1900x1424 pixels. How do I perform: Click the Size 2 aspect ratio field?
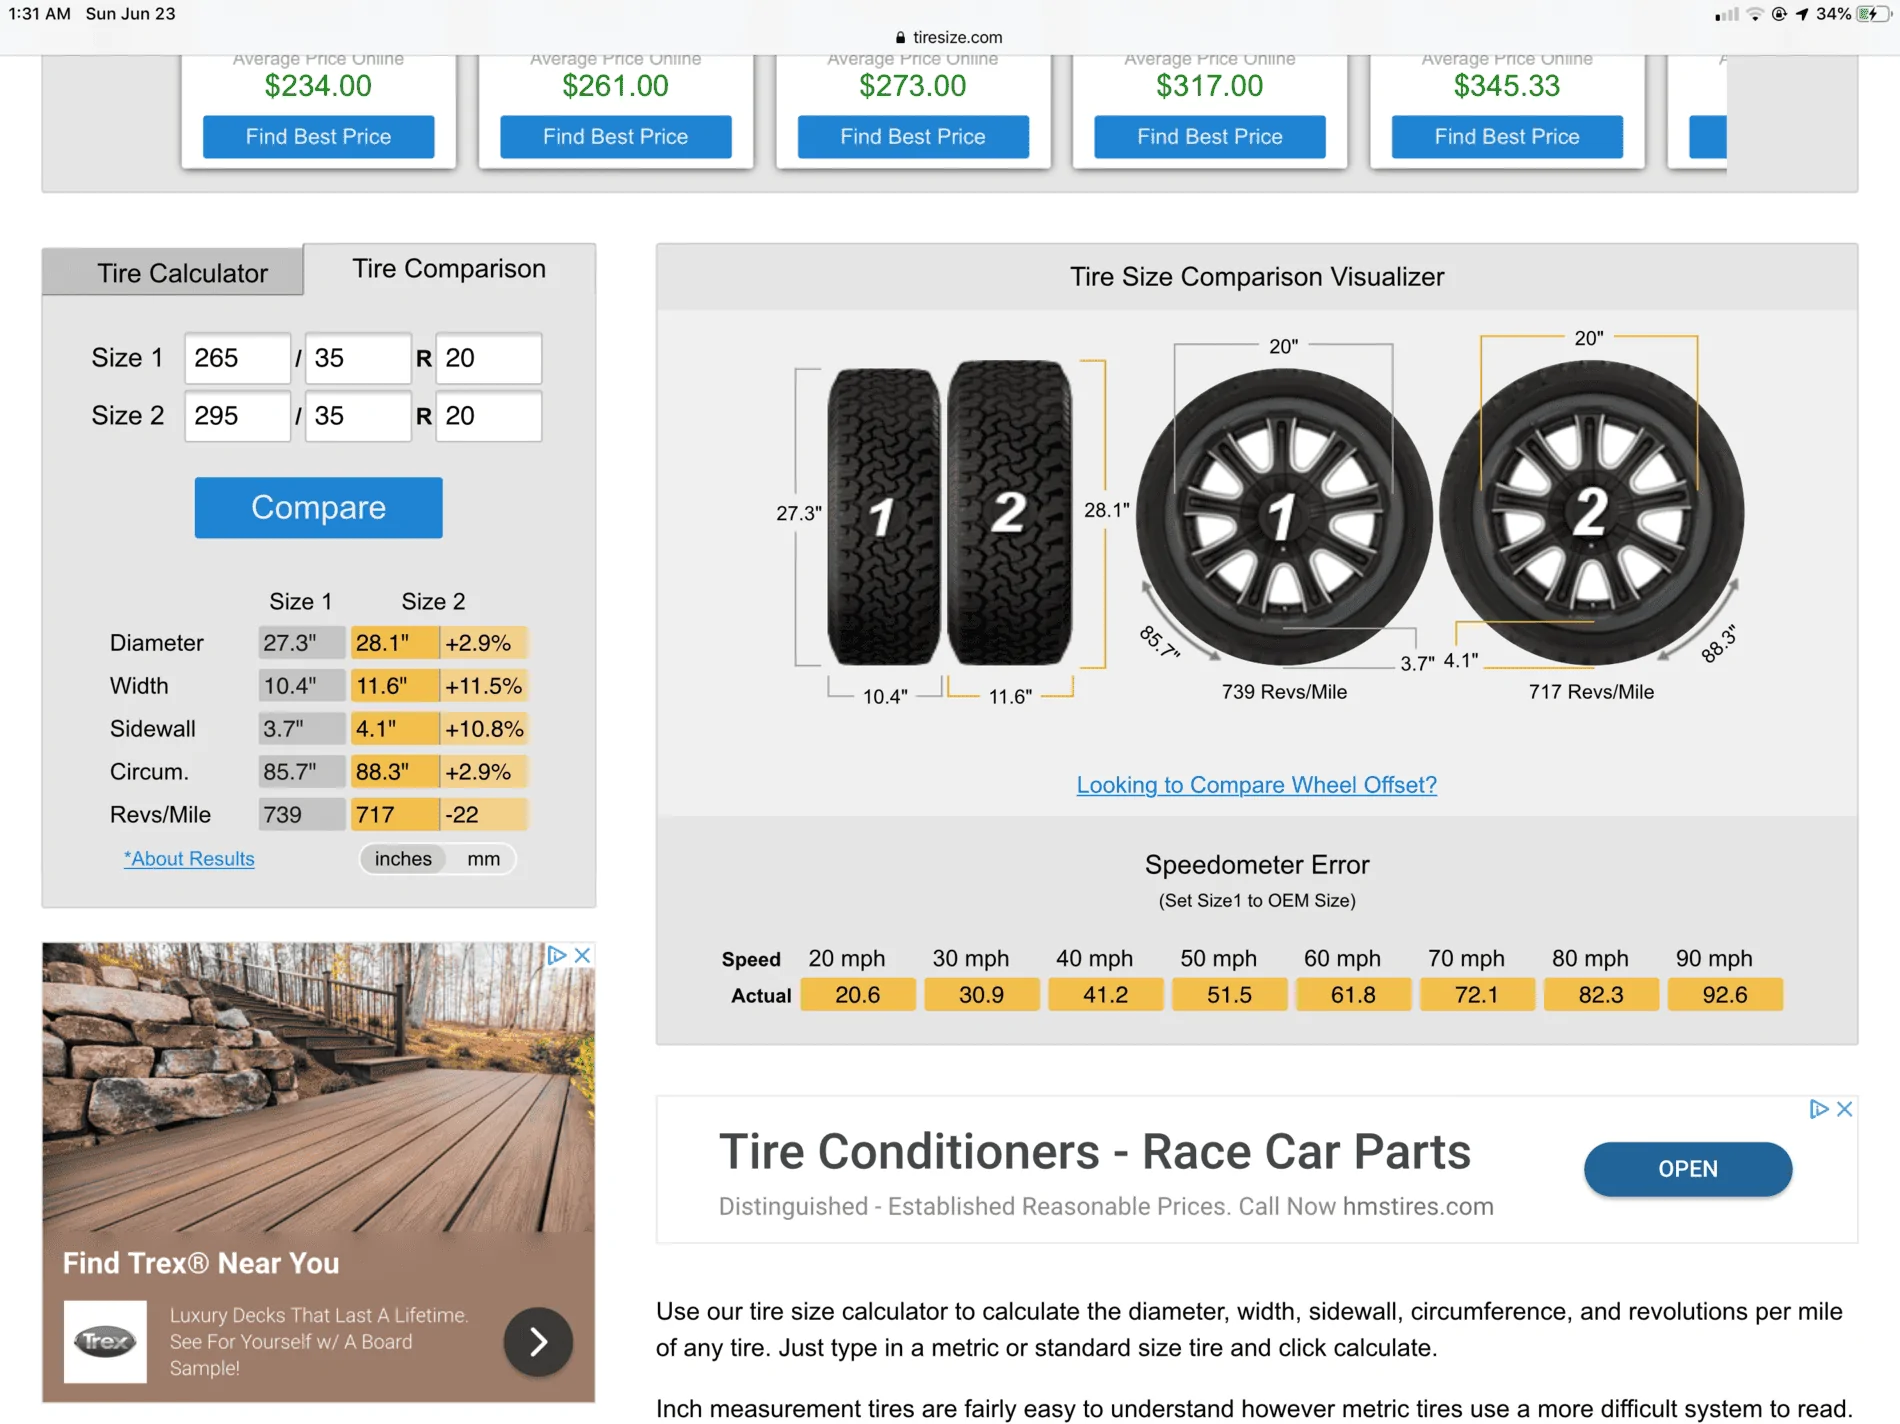tap(358, 416)
